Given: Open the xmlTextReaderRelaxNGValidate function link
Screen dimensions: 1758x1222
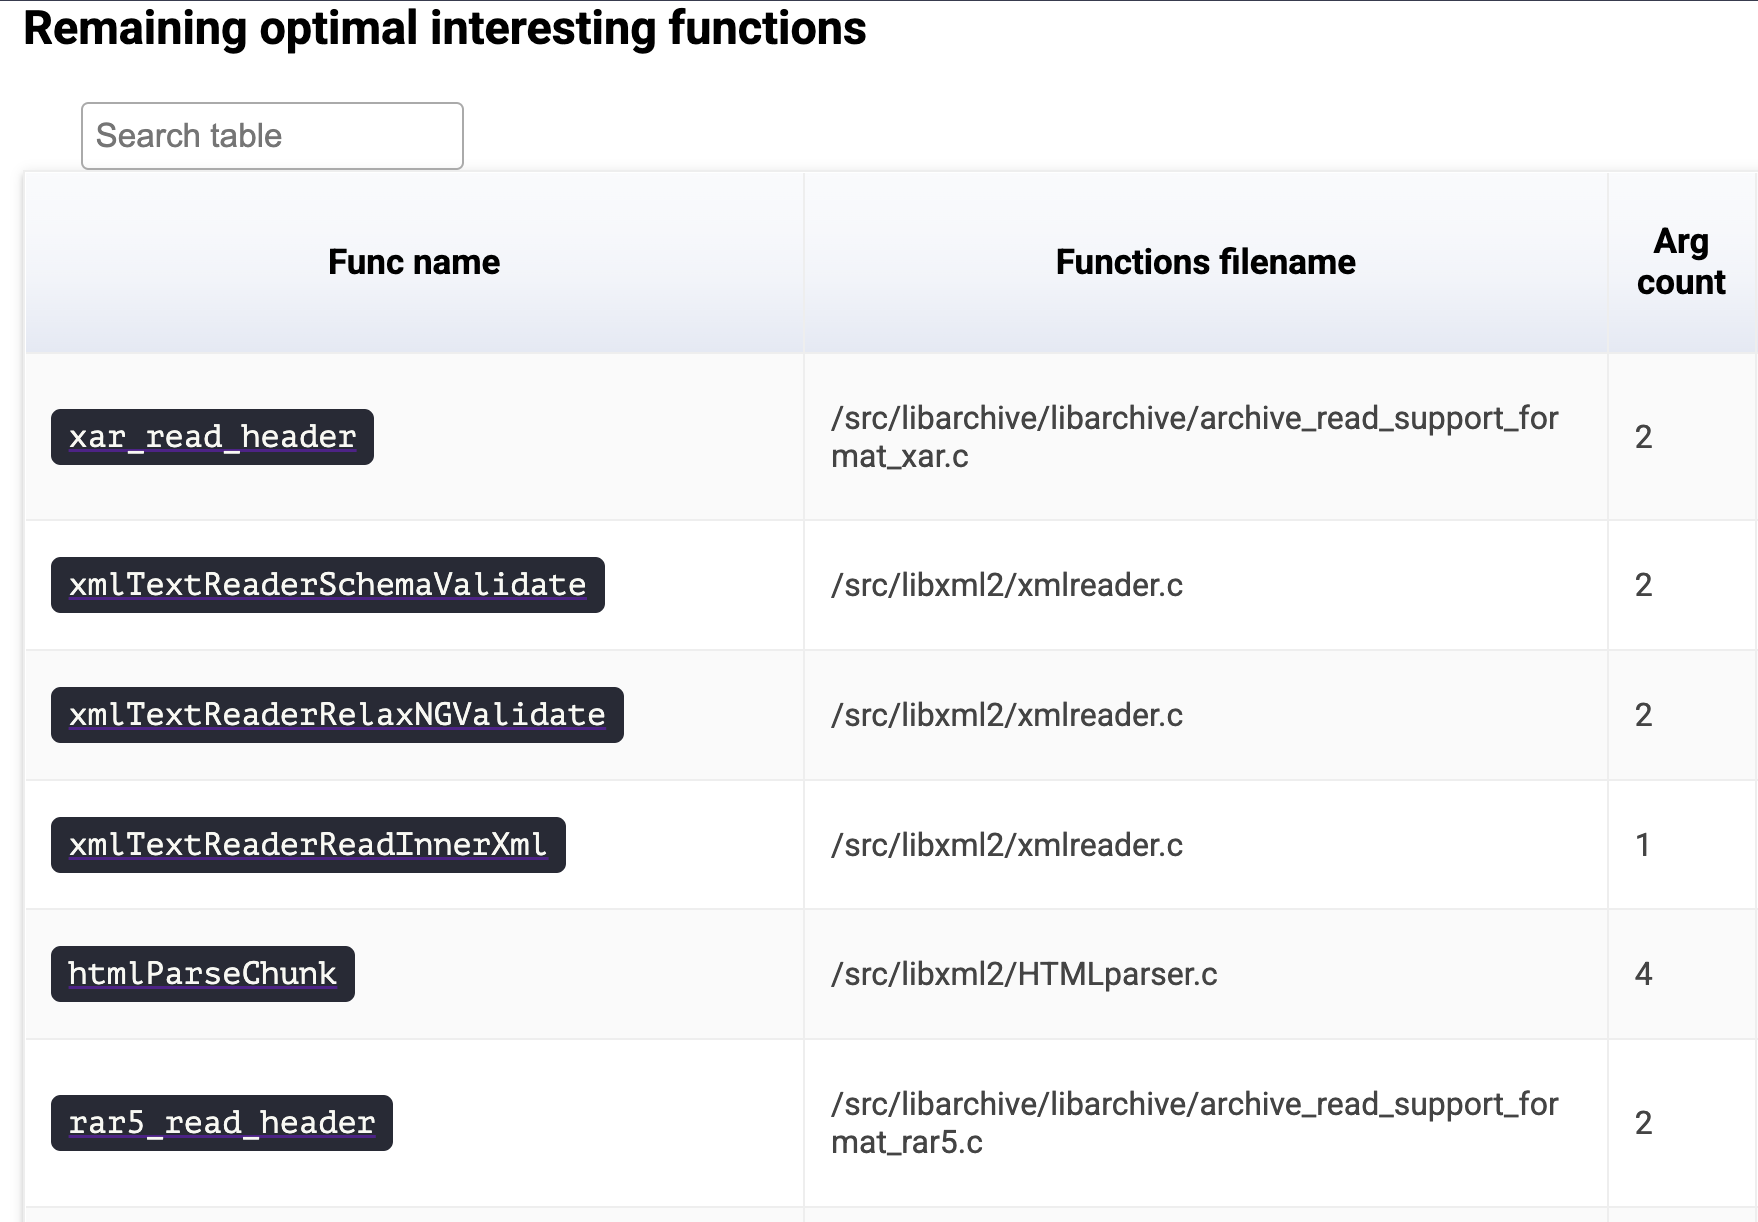Looking at the screenshot, I should point(337,715).
